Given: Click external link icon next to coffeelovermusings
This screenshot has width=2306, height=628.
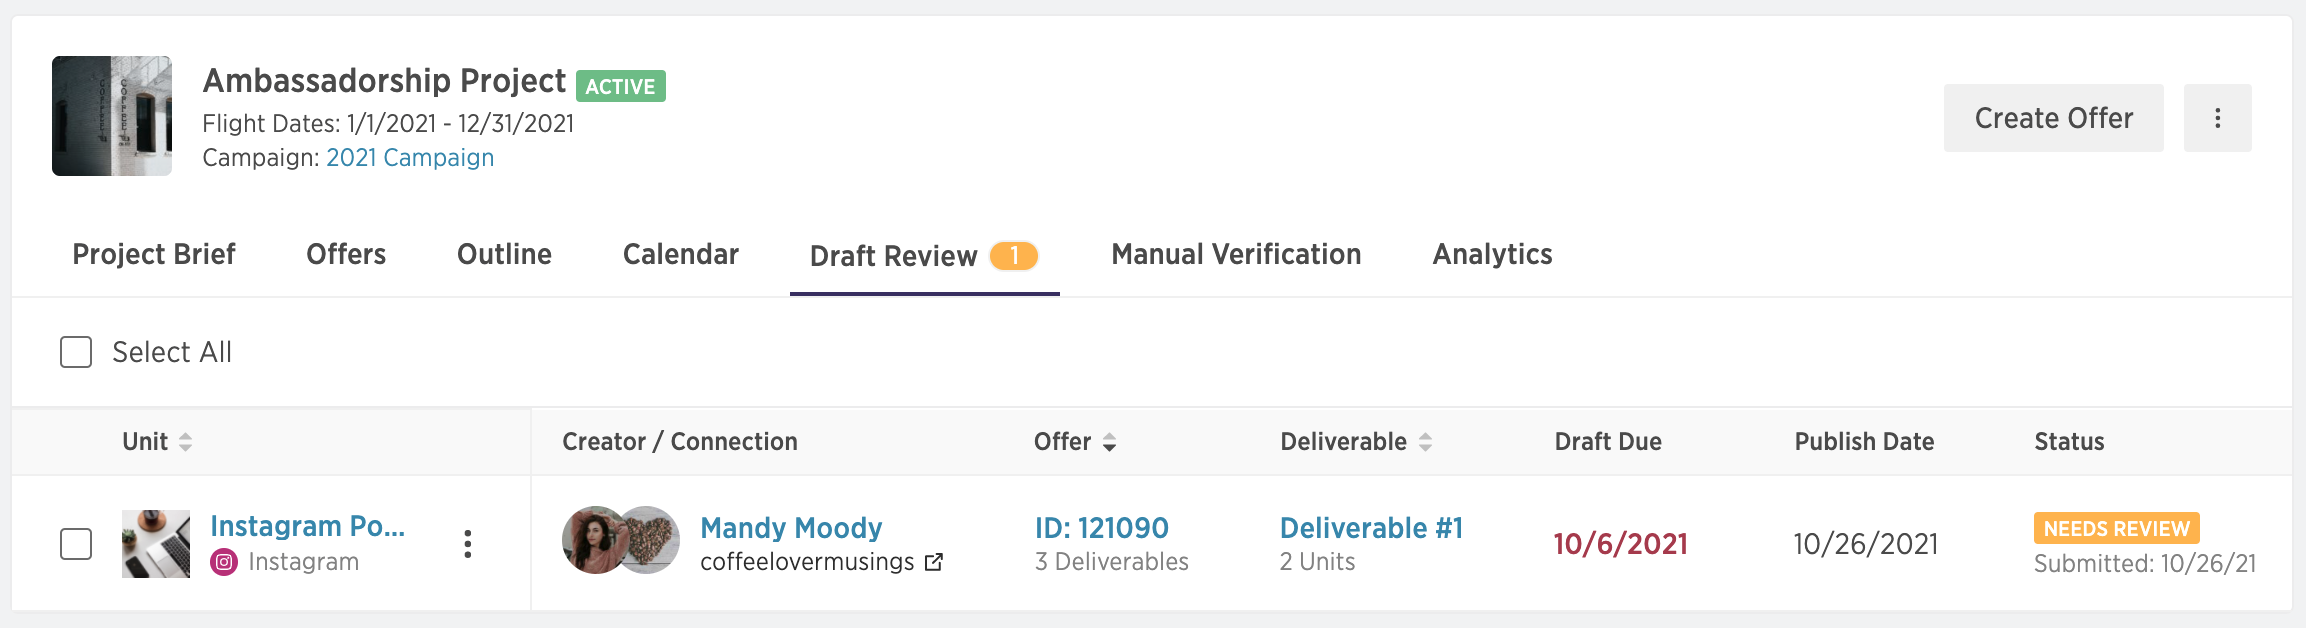Looking at the screenshot, I should click(x=934, y=562).
